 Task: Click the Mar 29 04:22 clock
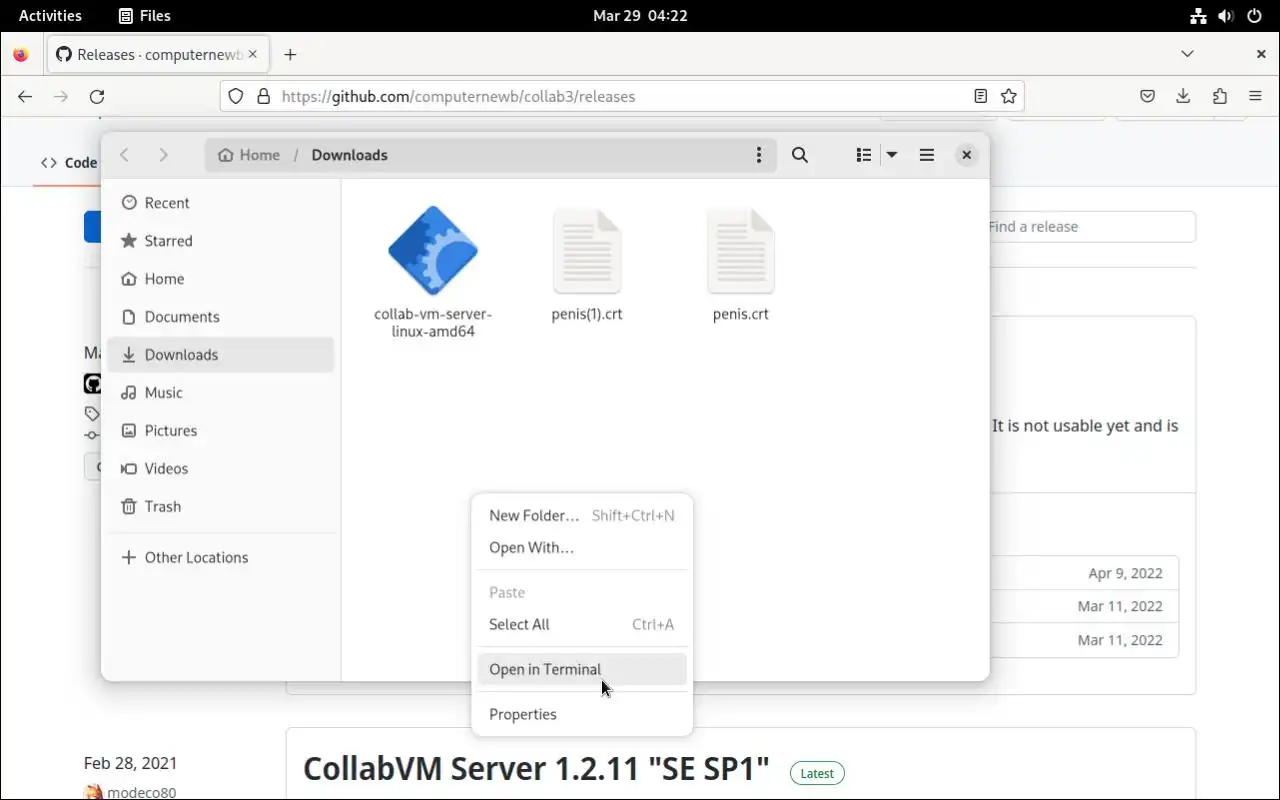[x=640, y=16]
